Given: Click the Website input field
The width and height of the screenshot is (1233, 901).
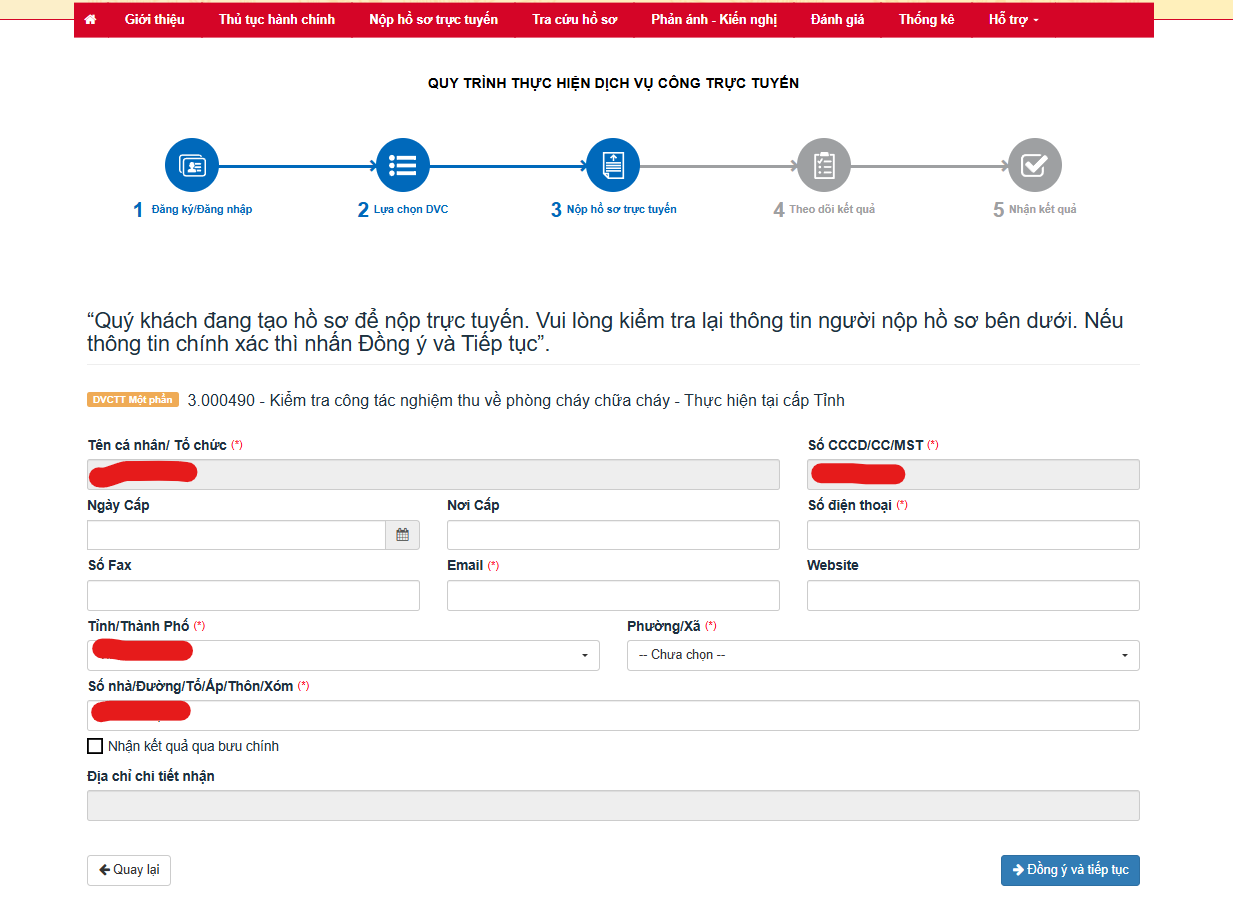Looking at the screenshot, I should coord(972,595).
